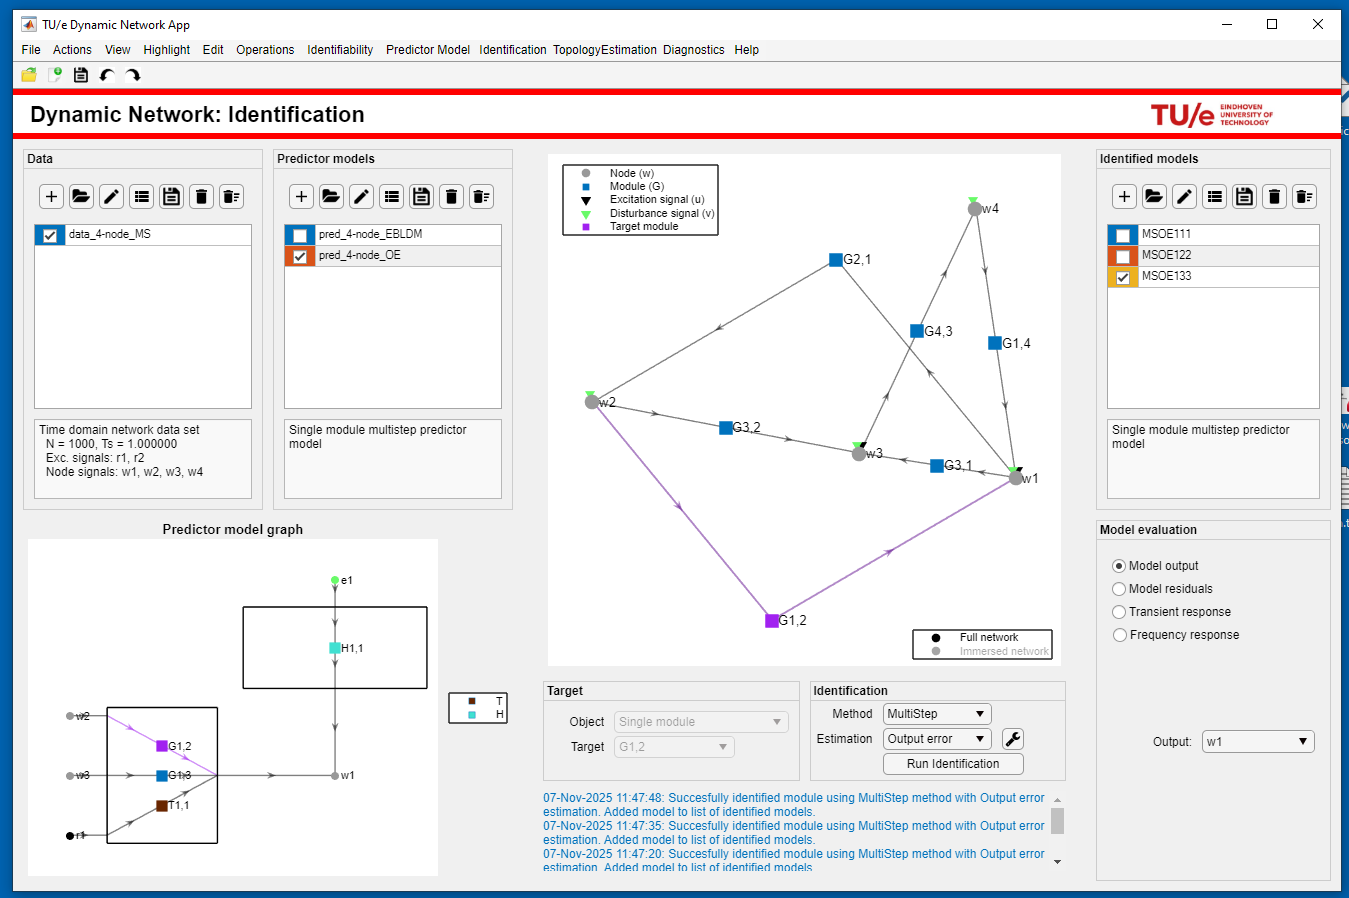Enable the pred_4-node_EBLDM checkbox

300,235
